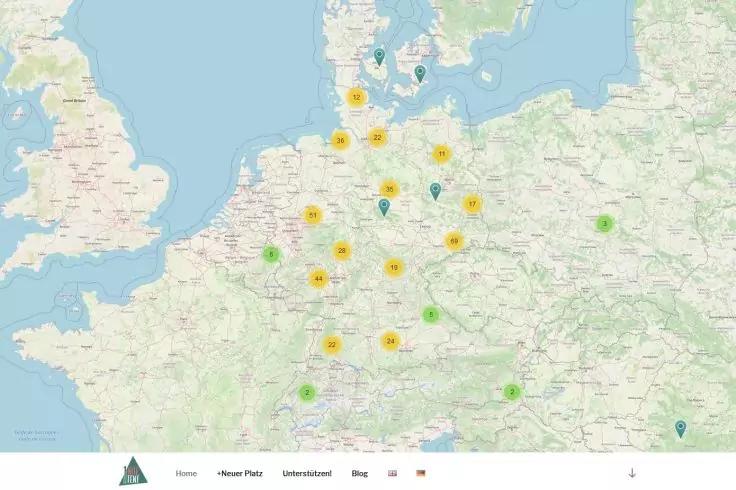Open the green cluster marker 6
Image resolution: width=736 pixels, height=490 pixels.
pyautogui.click(x=271, y=254)
